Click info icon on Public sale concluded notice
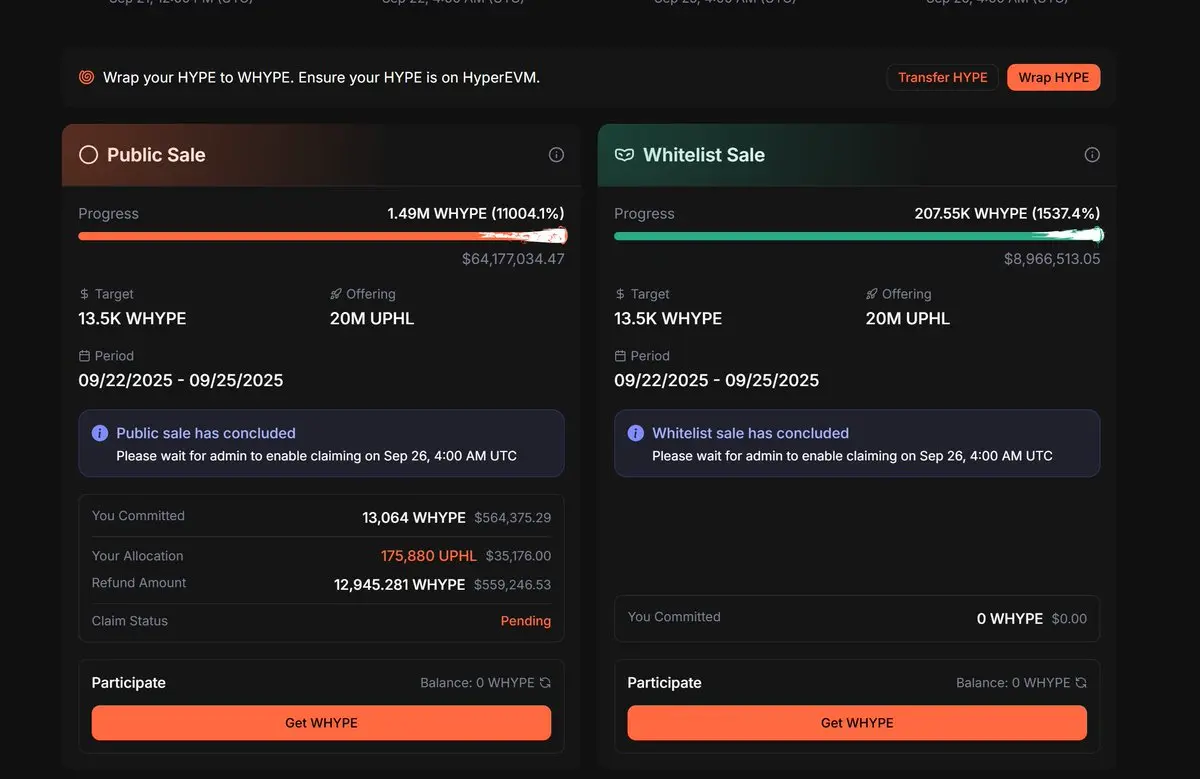Viewport: 1200px width, 779px height. point(100,433)
